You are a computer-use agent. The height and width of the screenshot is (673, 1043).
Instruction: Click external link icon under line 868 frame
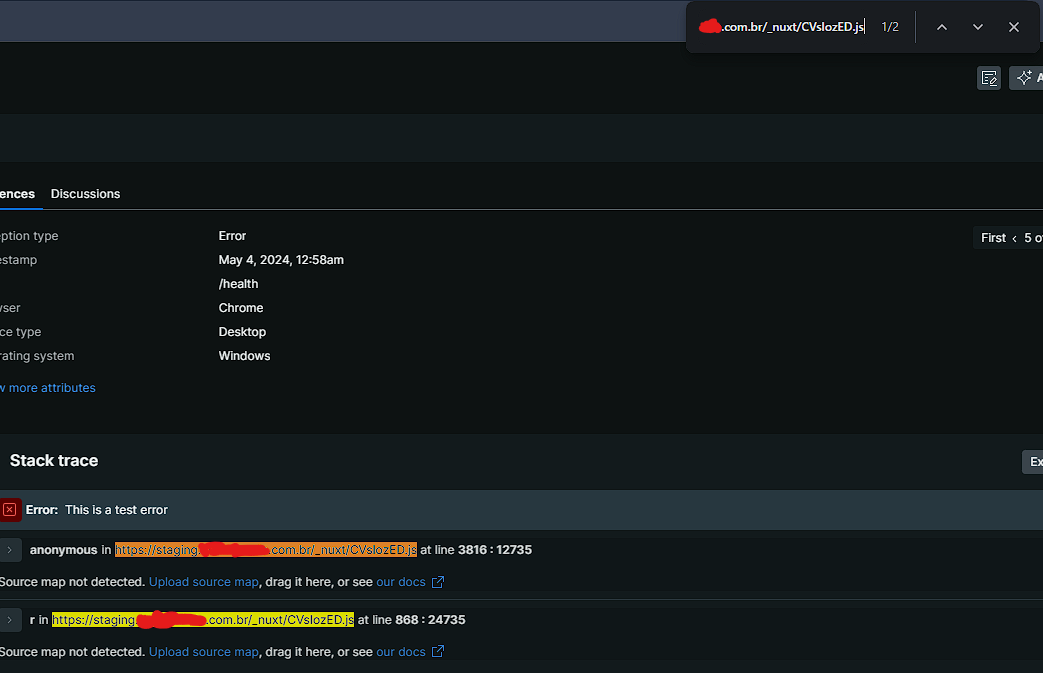pos(438,652)
